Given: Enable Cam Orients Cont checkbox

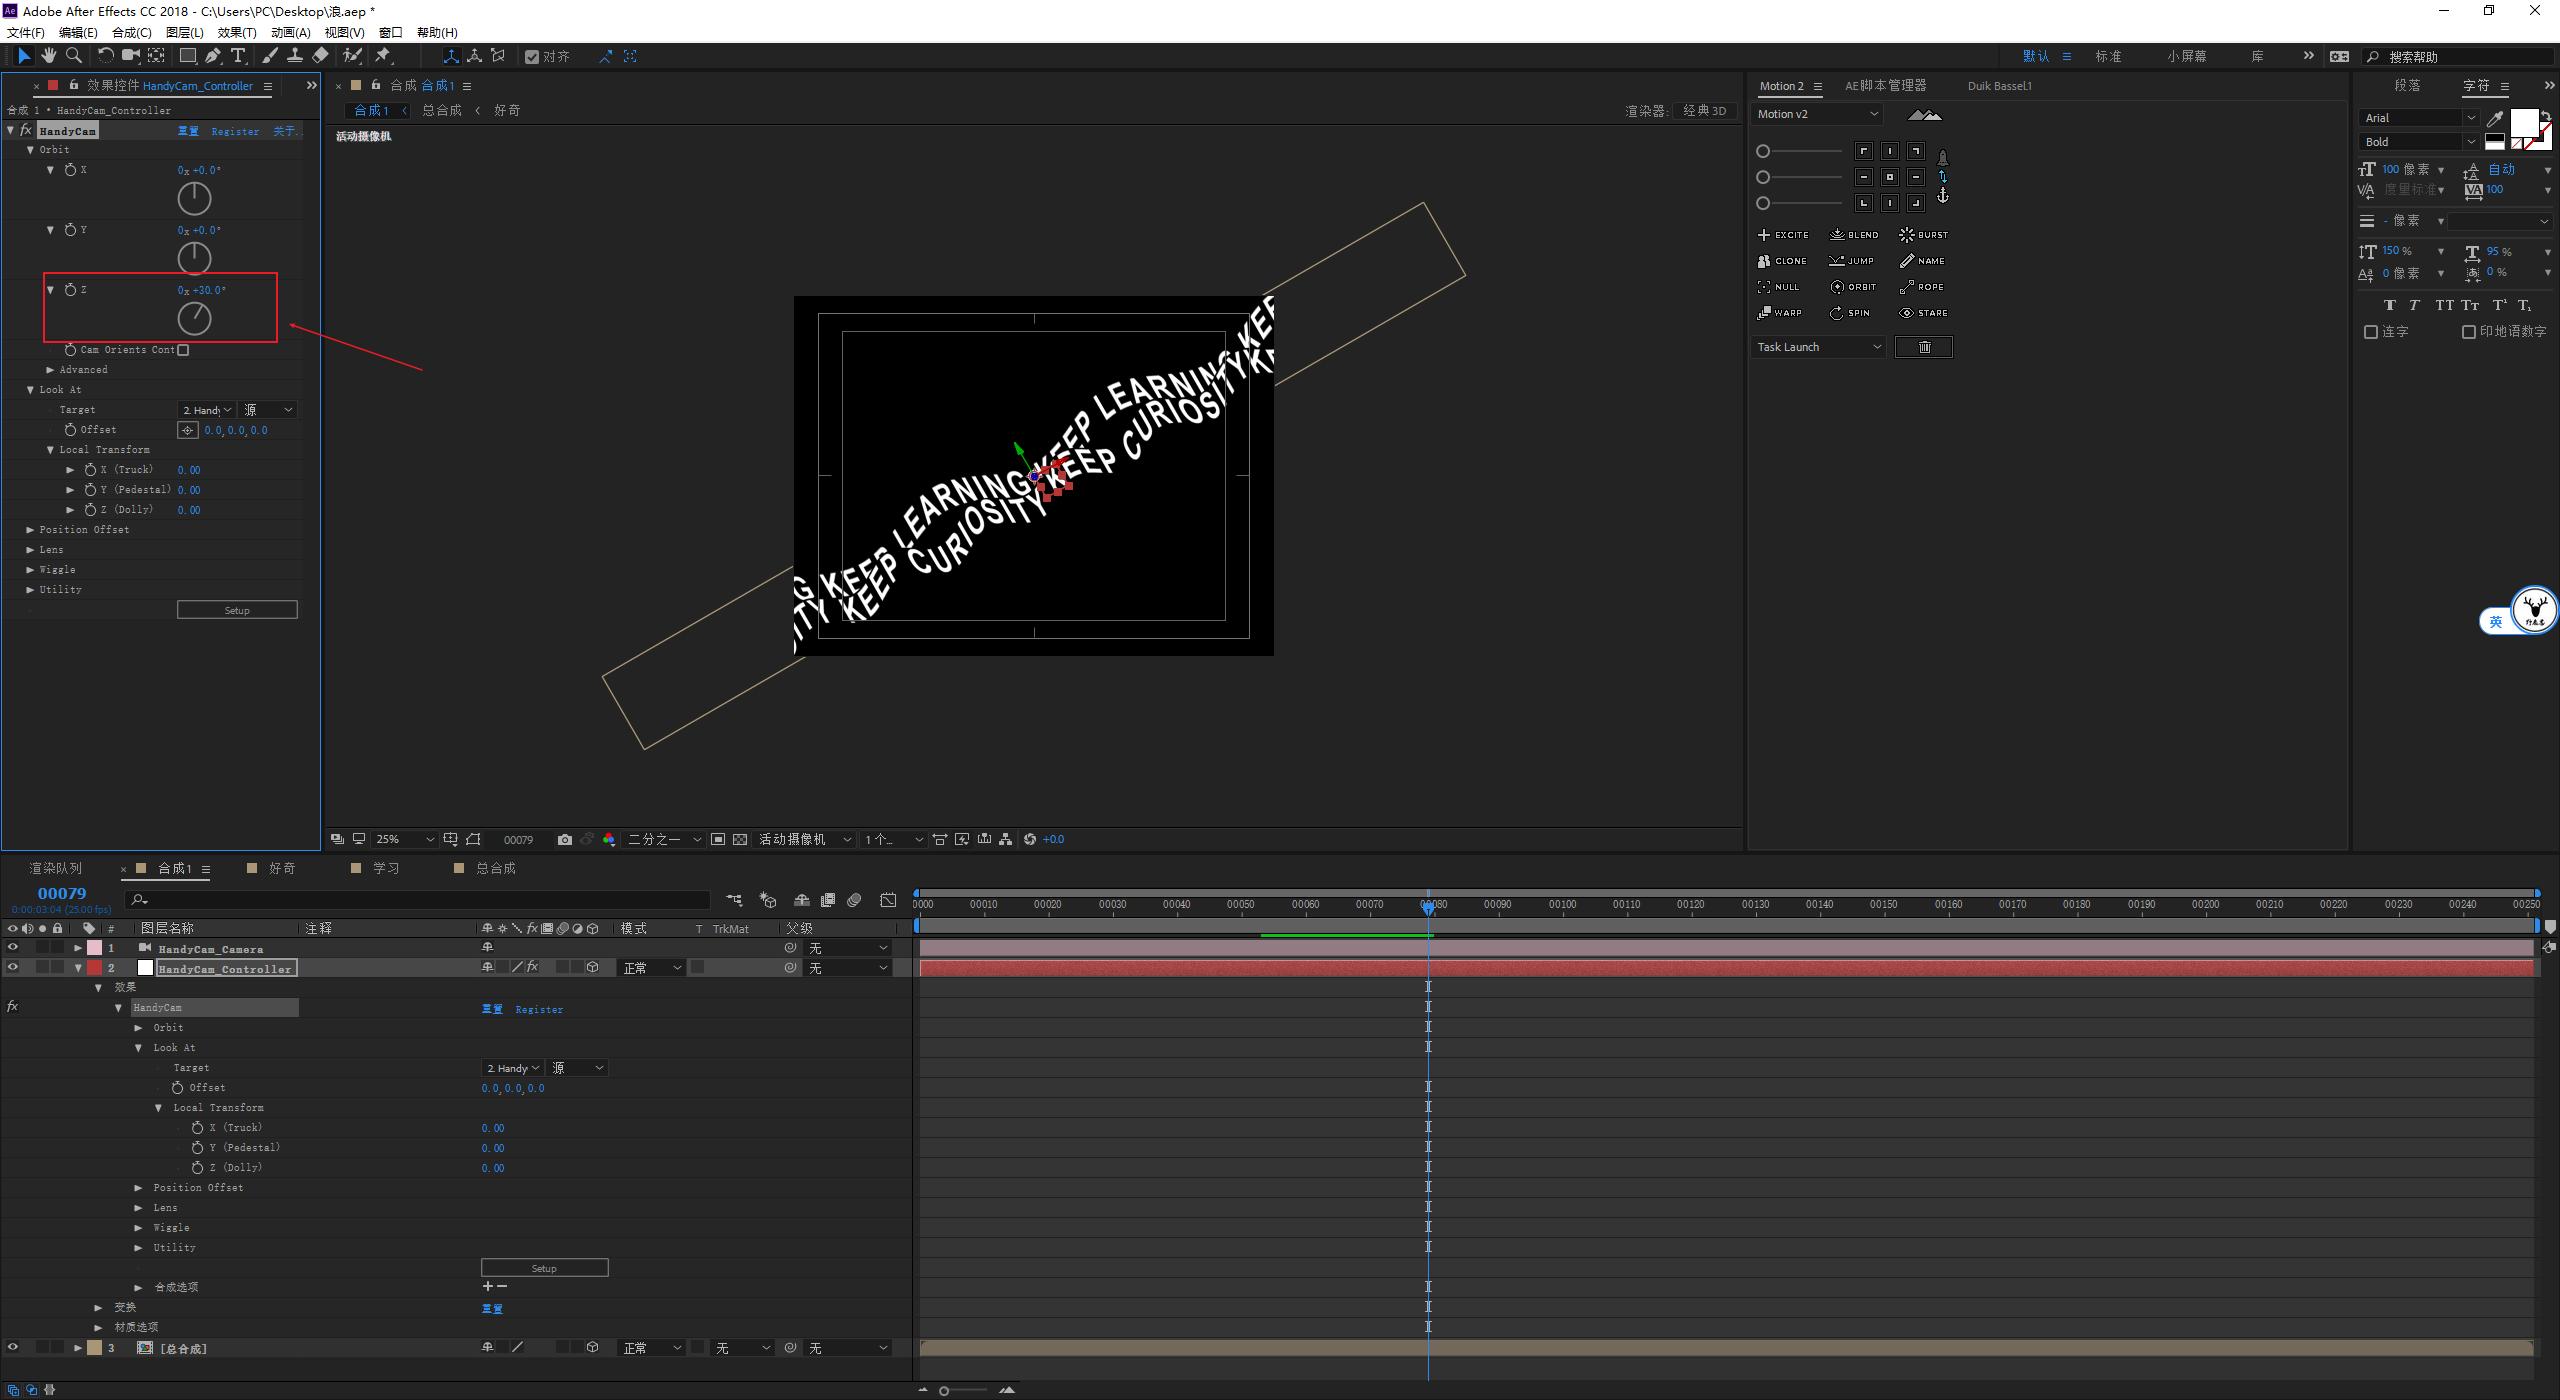Looking at the screenshot, I should tap(183, 350).
